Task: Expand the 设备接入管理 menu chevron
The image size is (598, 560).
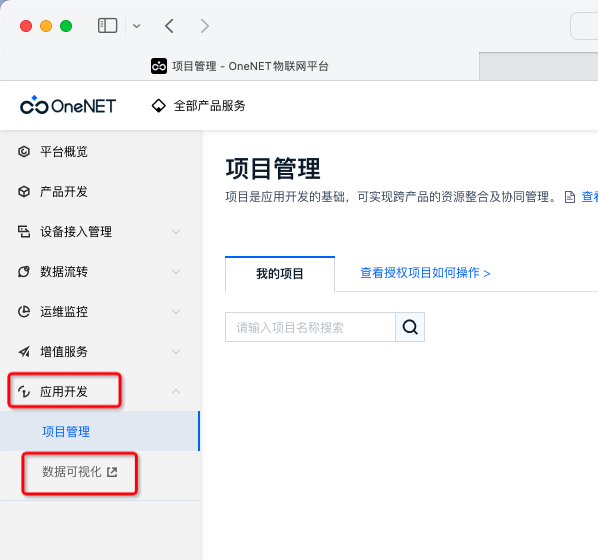Action: click(176, 232)
